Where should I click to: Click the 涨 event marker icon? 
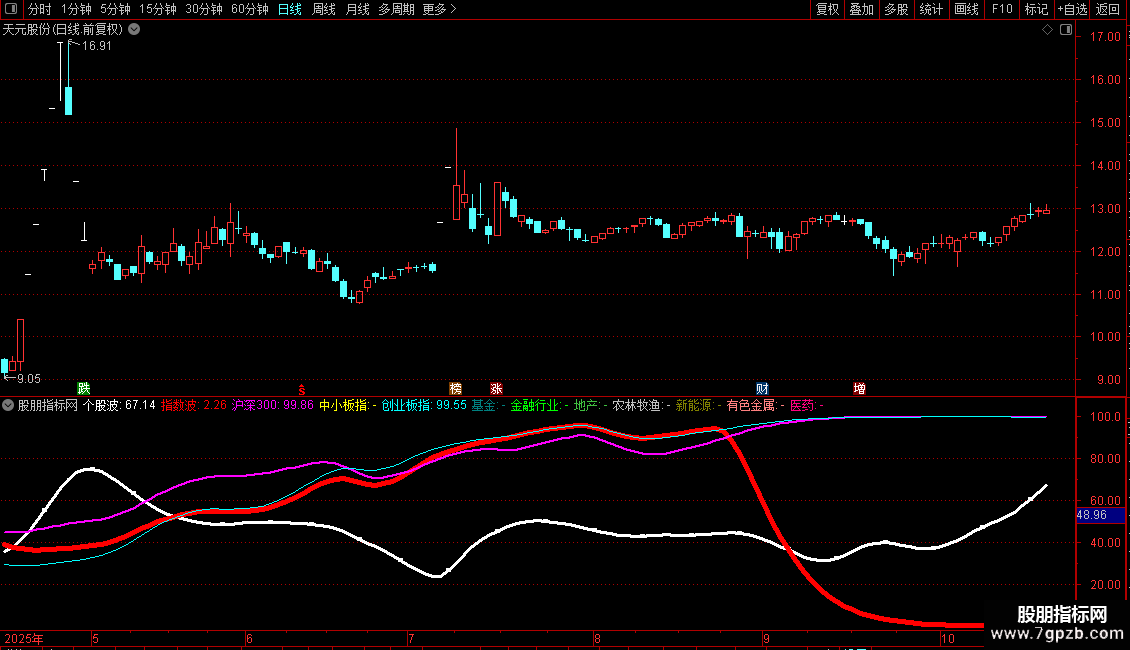click(x=496, y=388)
